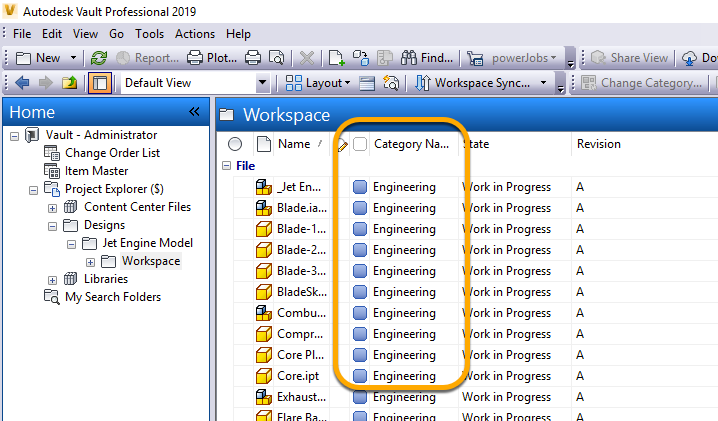The height and width of the screenshot is (421, 718).
Task: Sort by the Category Na... column header
Action: 412,144
